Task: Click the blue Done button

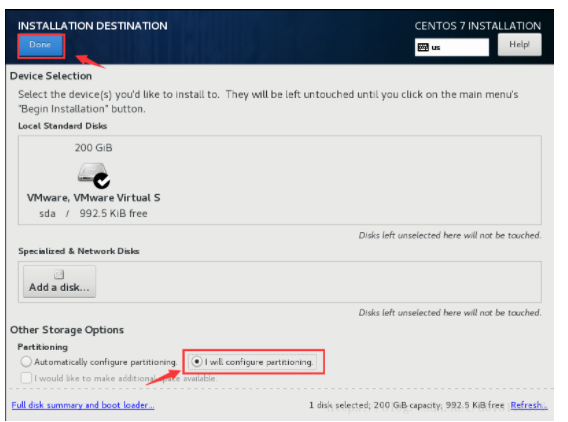Action: [41, 46]
